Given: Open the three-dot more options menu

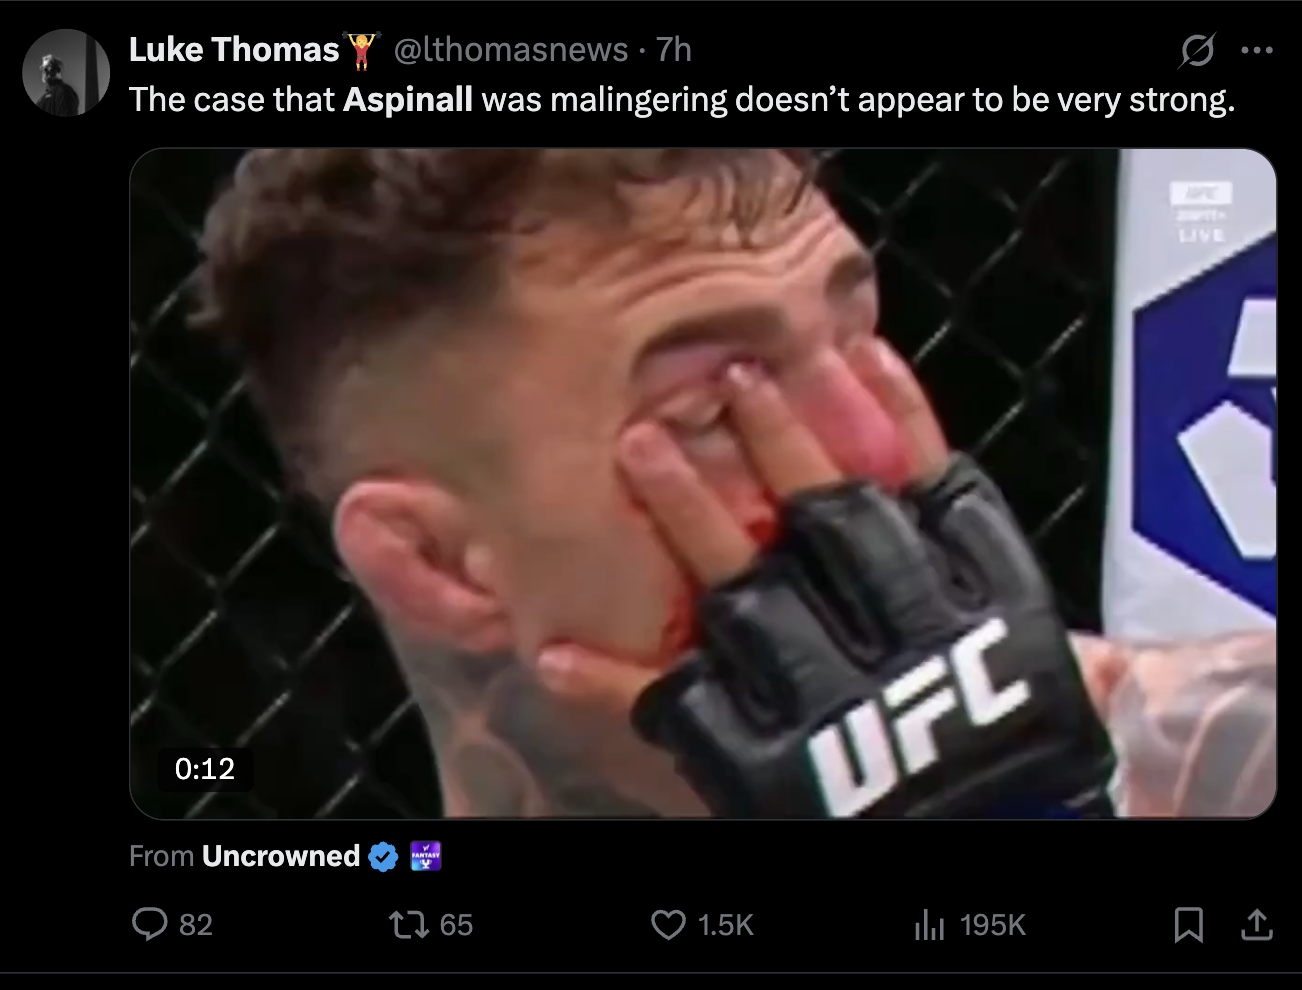Looking at the screenshot, I should [x=1257, y=50].
